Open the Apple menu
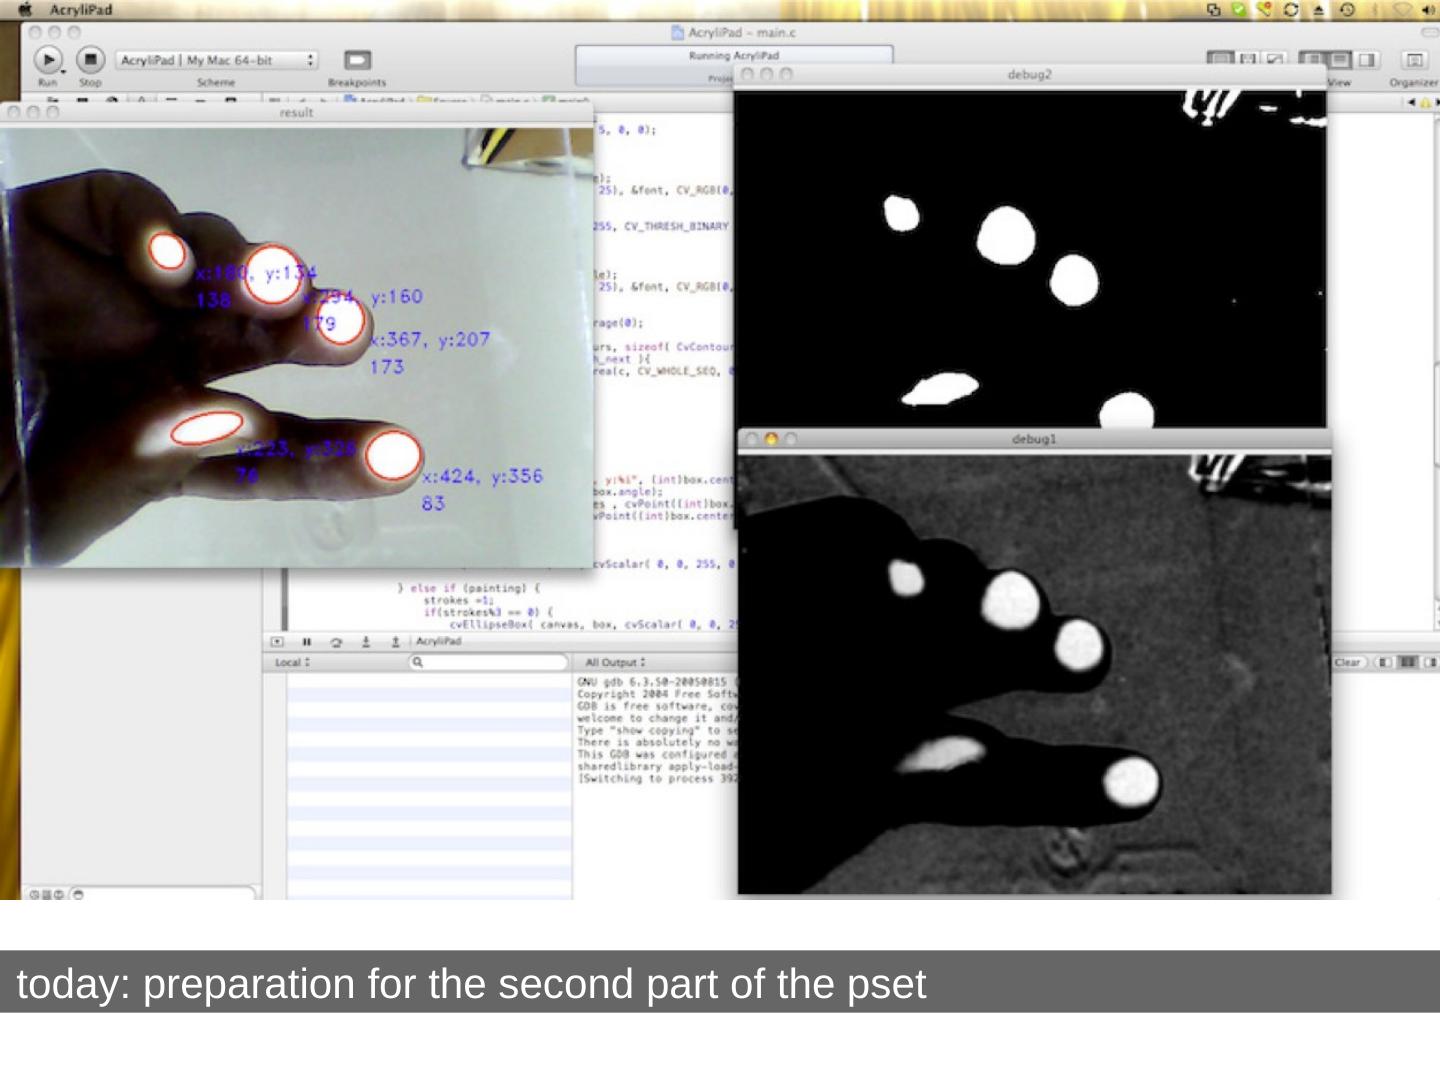 click(x=25, y=10)
